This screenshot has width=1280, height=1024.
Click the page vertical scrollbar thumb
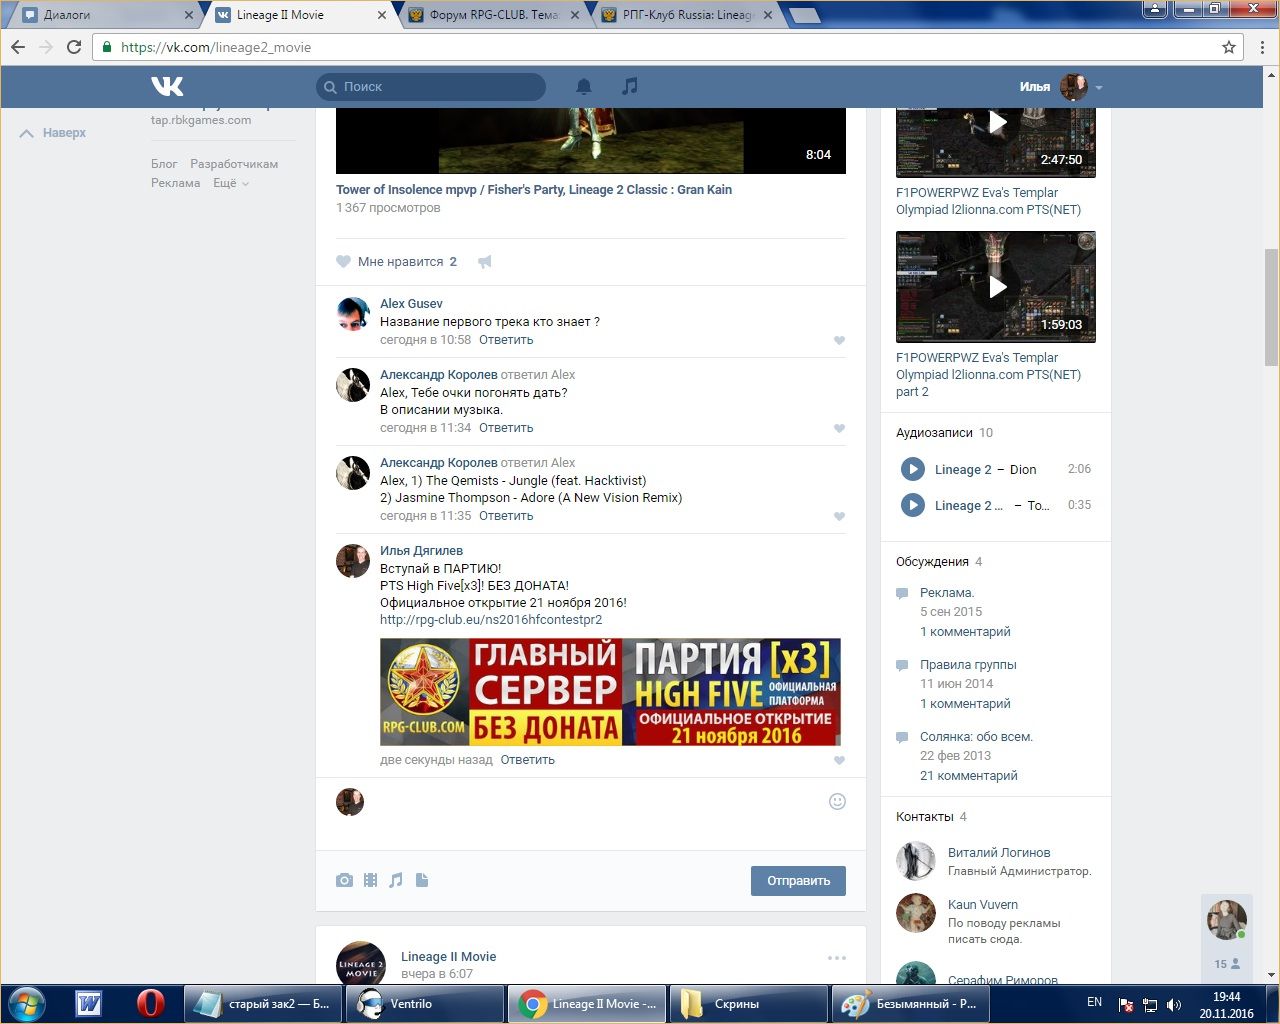(x=1272, y=307)
